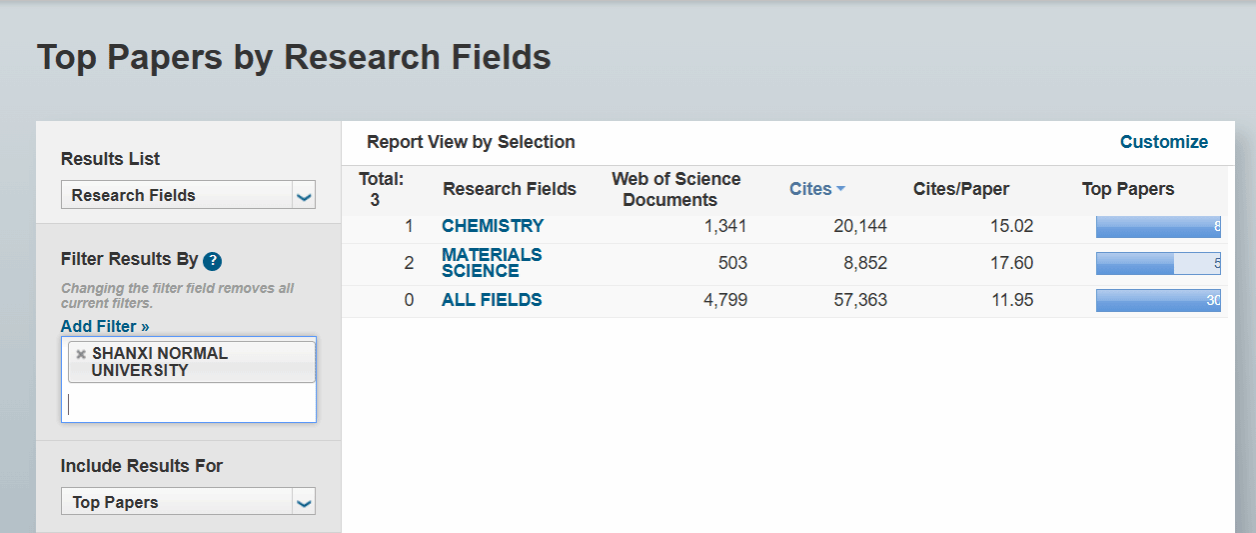Screen dimensions: 1256x533
Task: Sort by the Cites/Paper column header
Action: coord(960,189)
